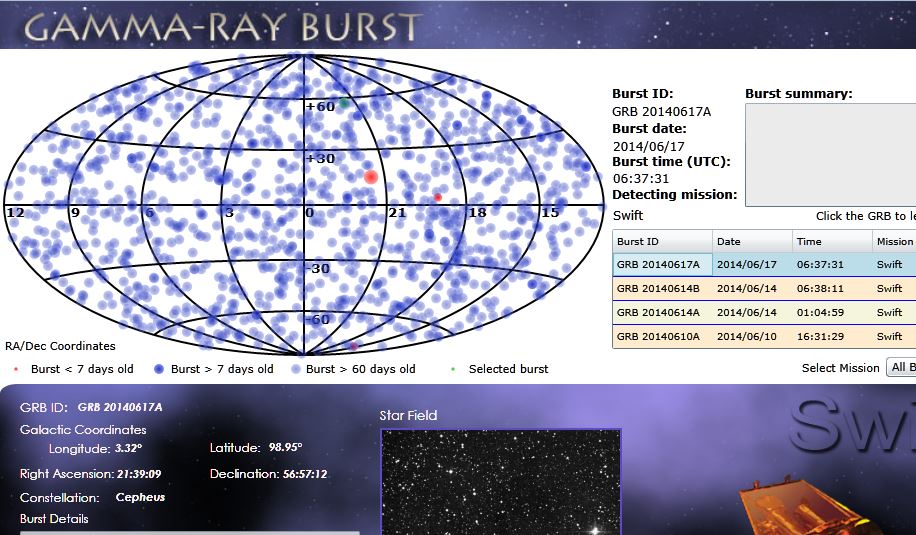
Task: Click the red 'Burst < 7 days old' legend dot
Action: tap(17, 369)
